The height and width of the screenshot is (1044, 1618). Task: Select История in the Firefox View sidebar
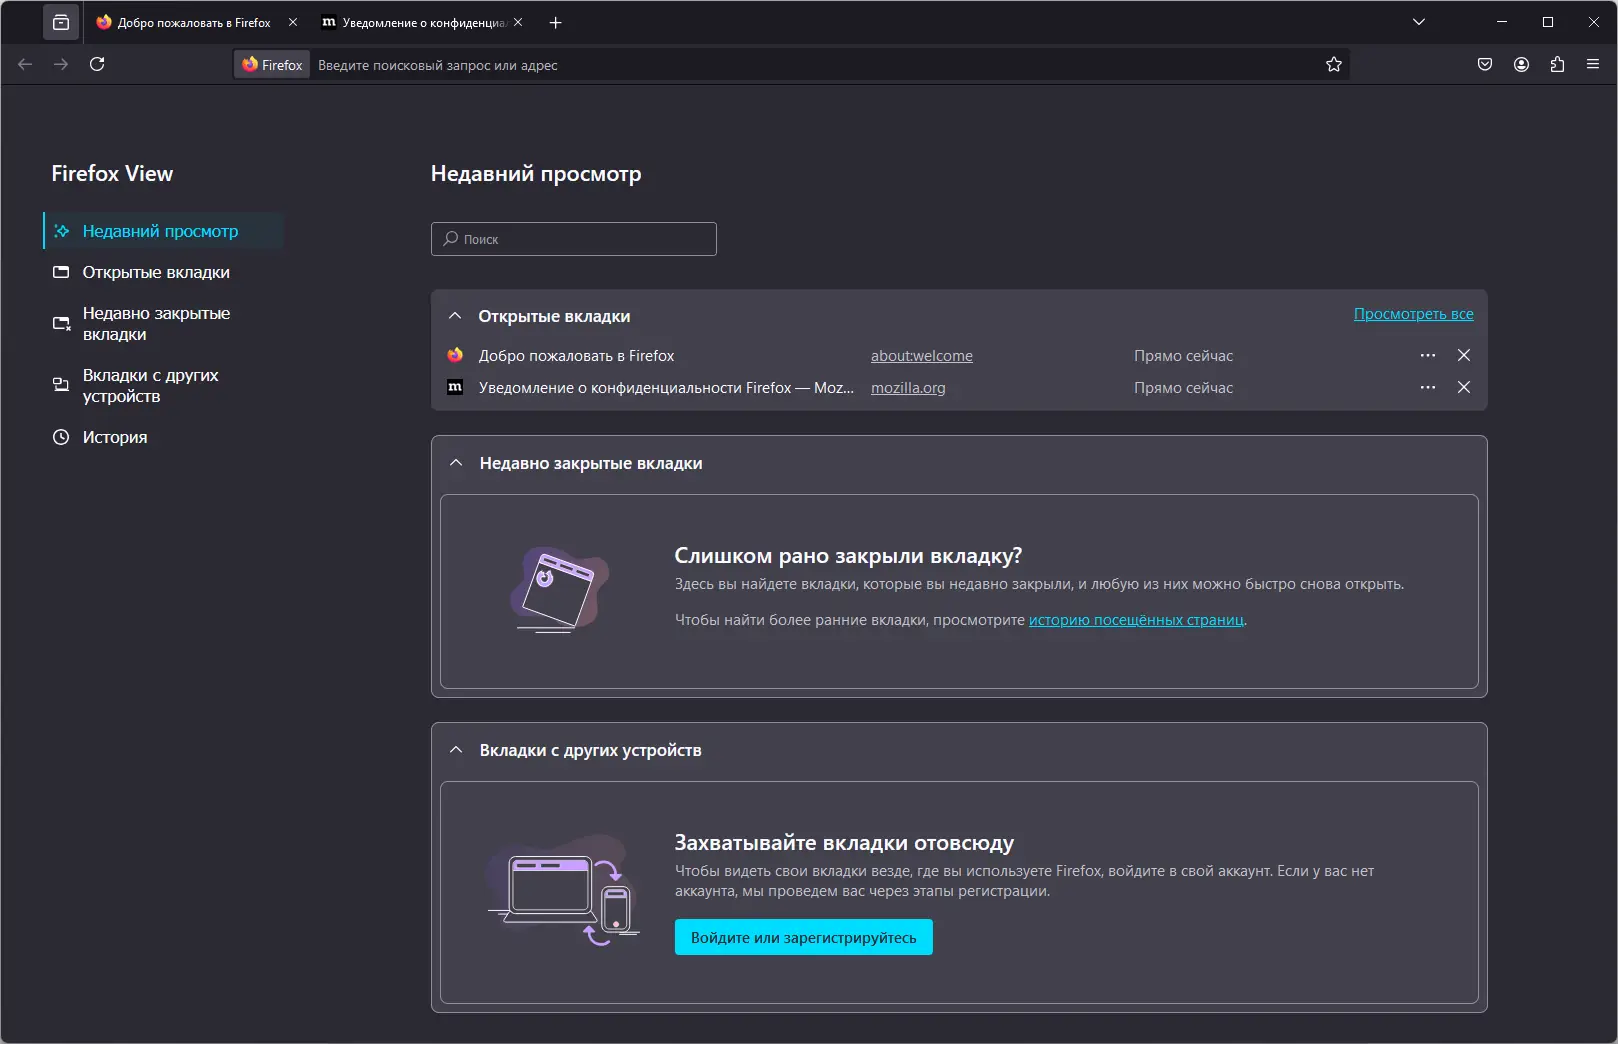click(x=114, y=437)
